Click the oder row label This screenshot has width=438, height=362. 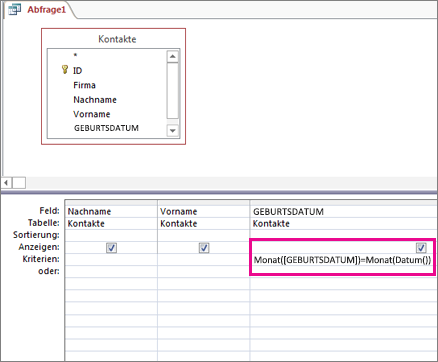pos(49,271)
